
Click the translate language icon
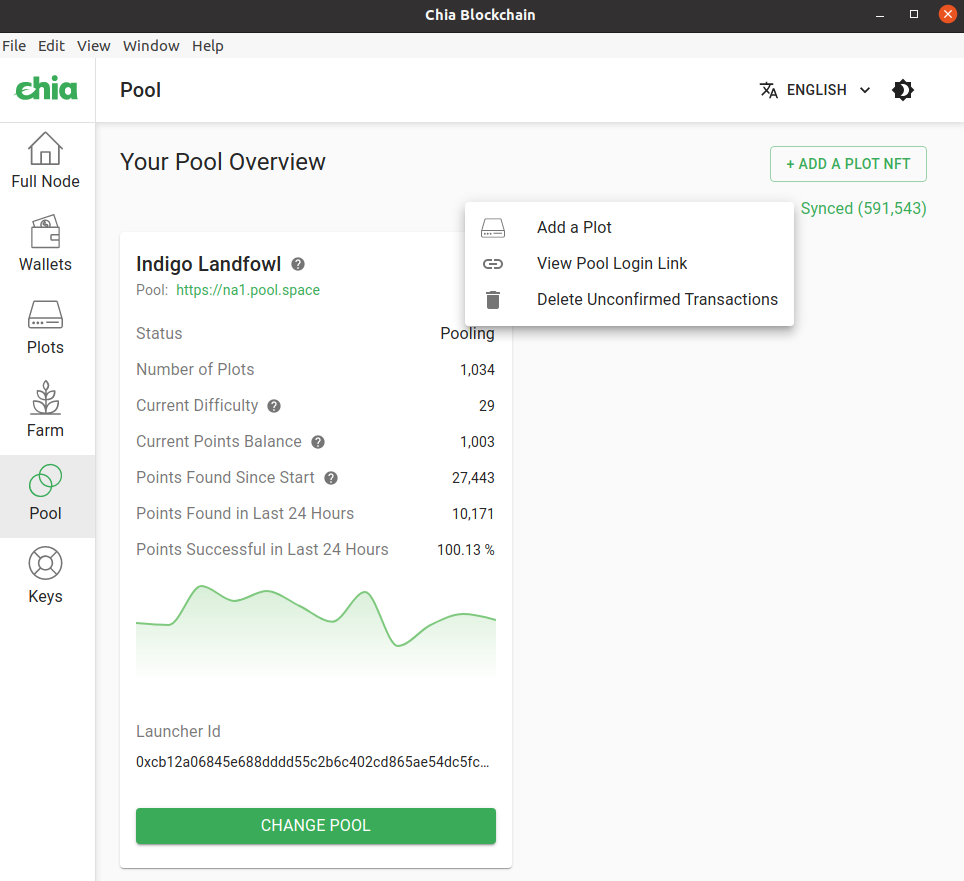tap(768, 90)
